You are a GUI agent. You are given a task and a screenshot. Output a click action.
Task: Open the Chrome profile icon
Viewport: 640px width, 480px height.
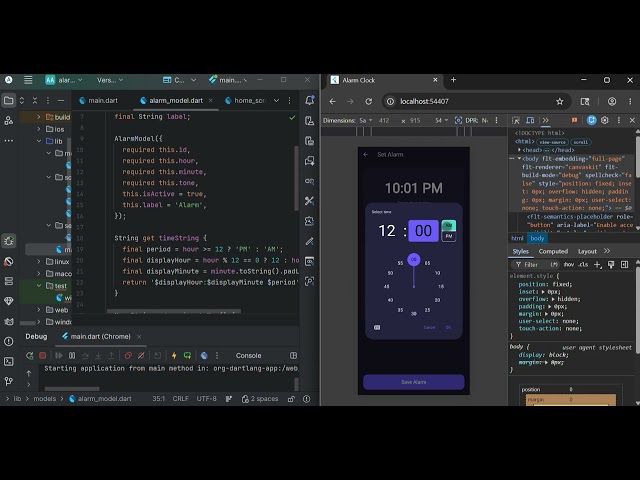point(611,101)
